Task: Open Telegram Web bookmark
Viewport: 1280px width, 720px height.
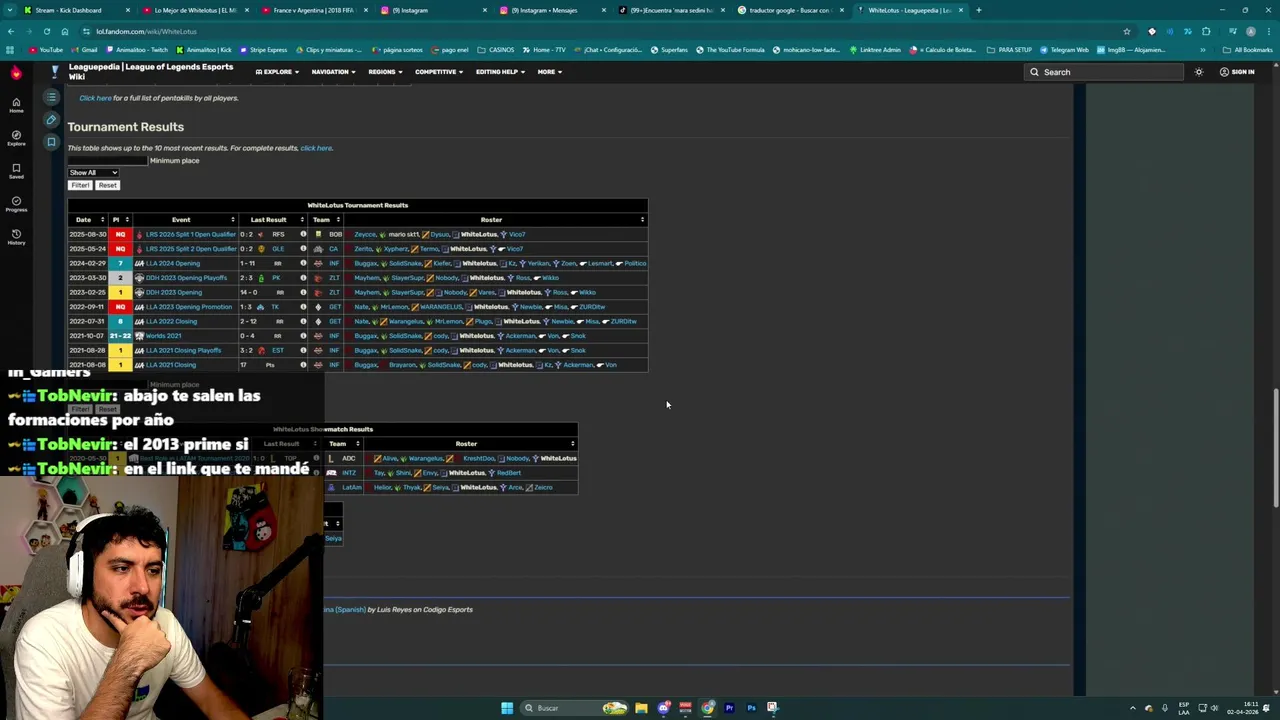Action: click(x=1065, y=50)
